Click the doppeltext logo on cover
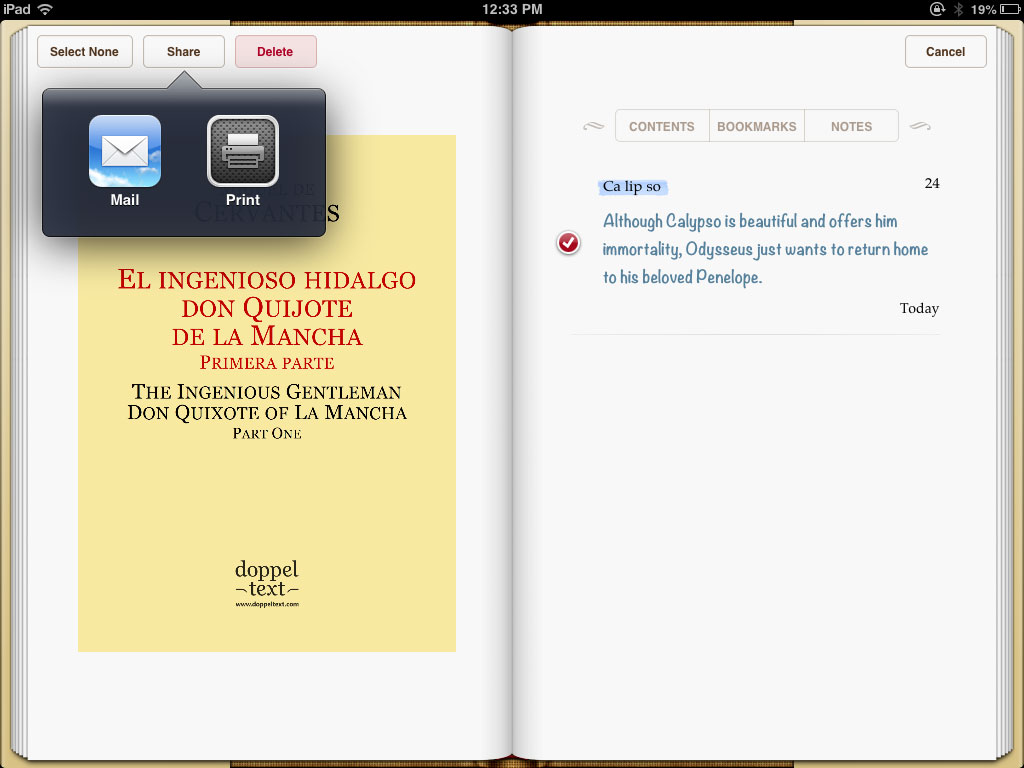 tap(267, 583)
